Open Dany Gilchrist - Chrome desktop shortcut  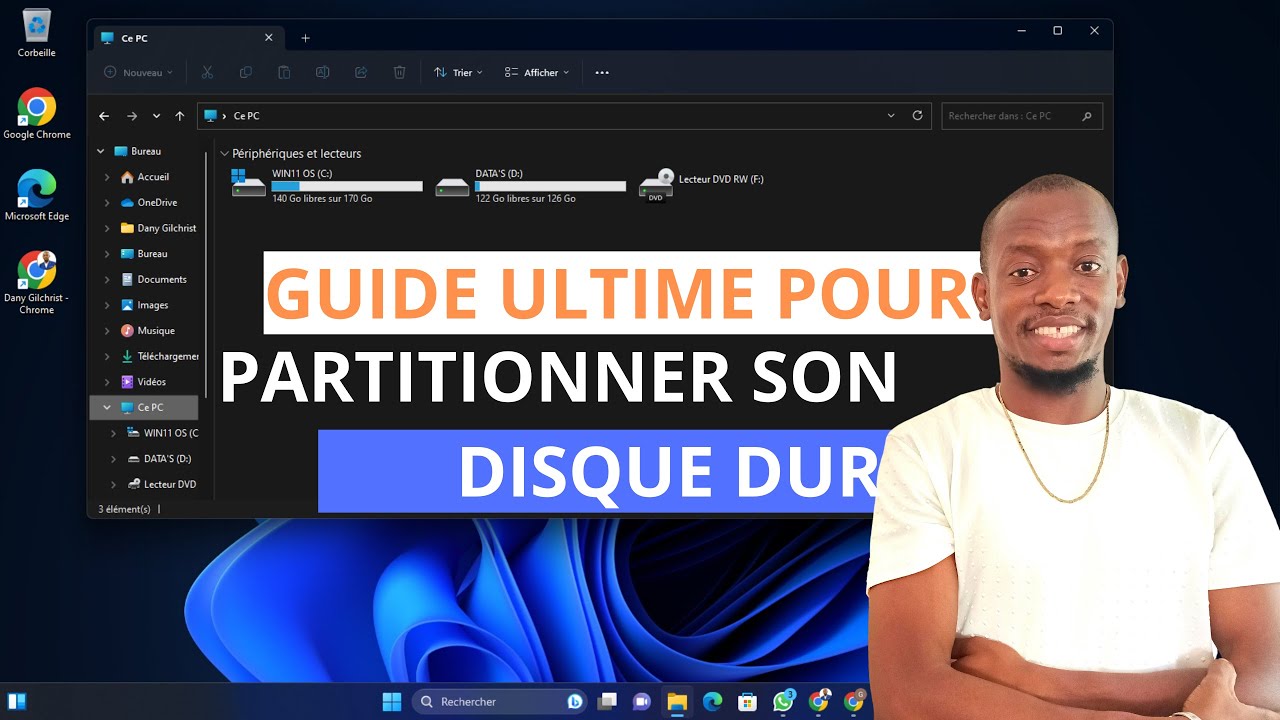tap(37, 283)
